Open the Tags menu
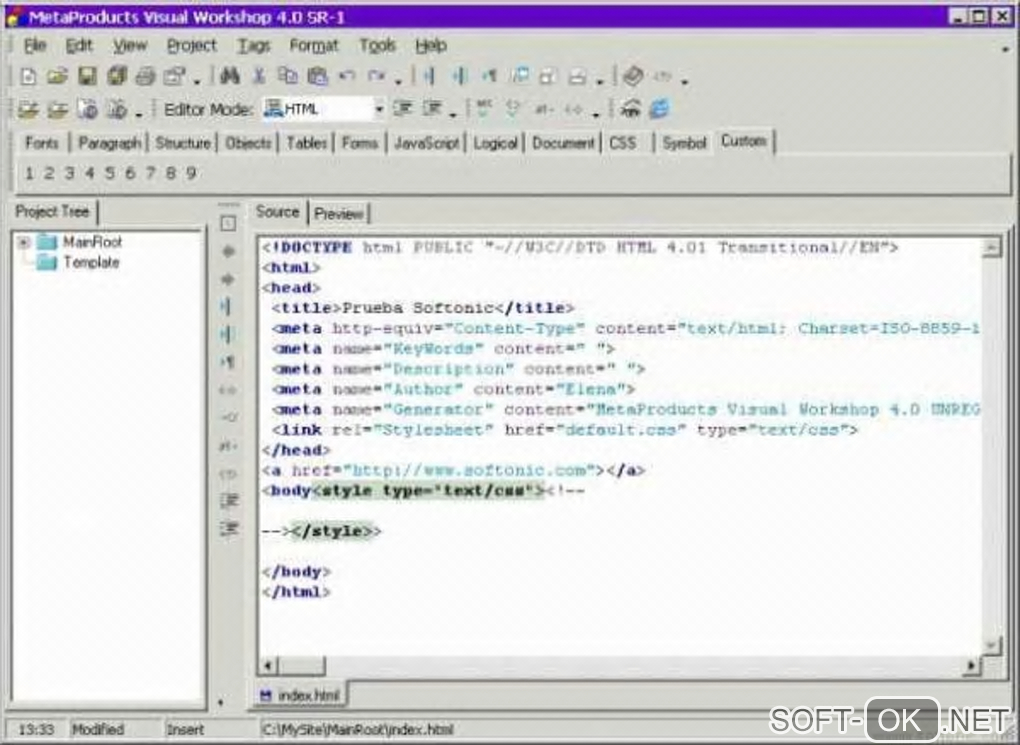Image resolution: width=1020 pixels, height=745 pixels. tap(254, 46)
